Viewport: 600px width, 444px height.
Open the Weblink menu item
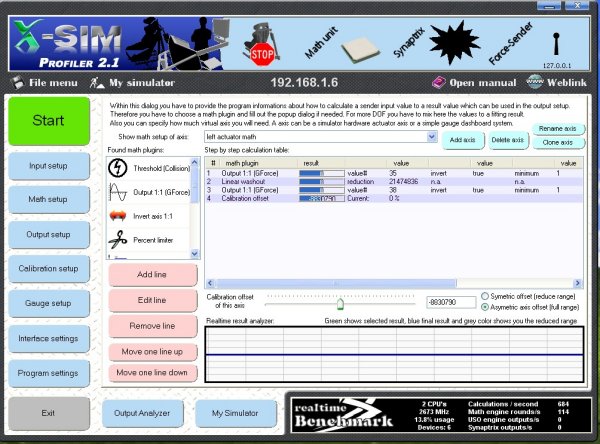pos(566,83)
